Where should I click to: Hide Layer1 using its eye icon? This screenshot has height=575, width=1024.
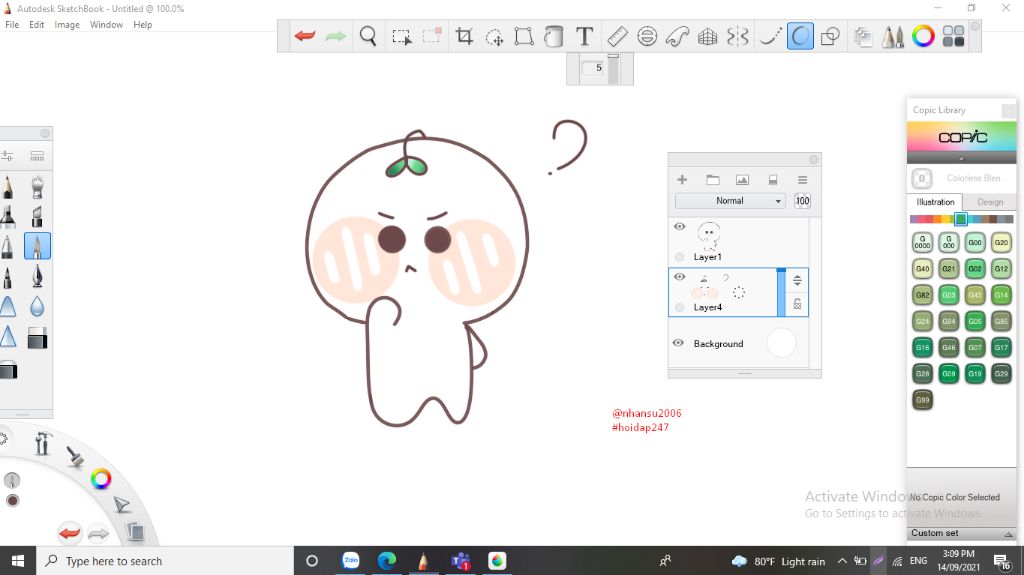tap(680, 227)
